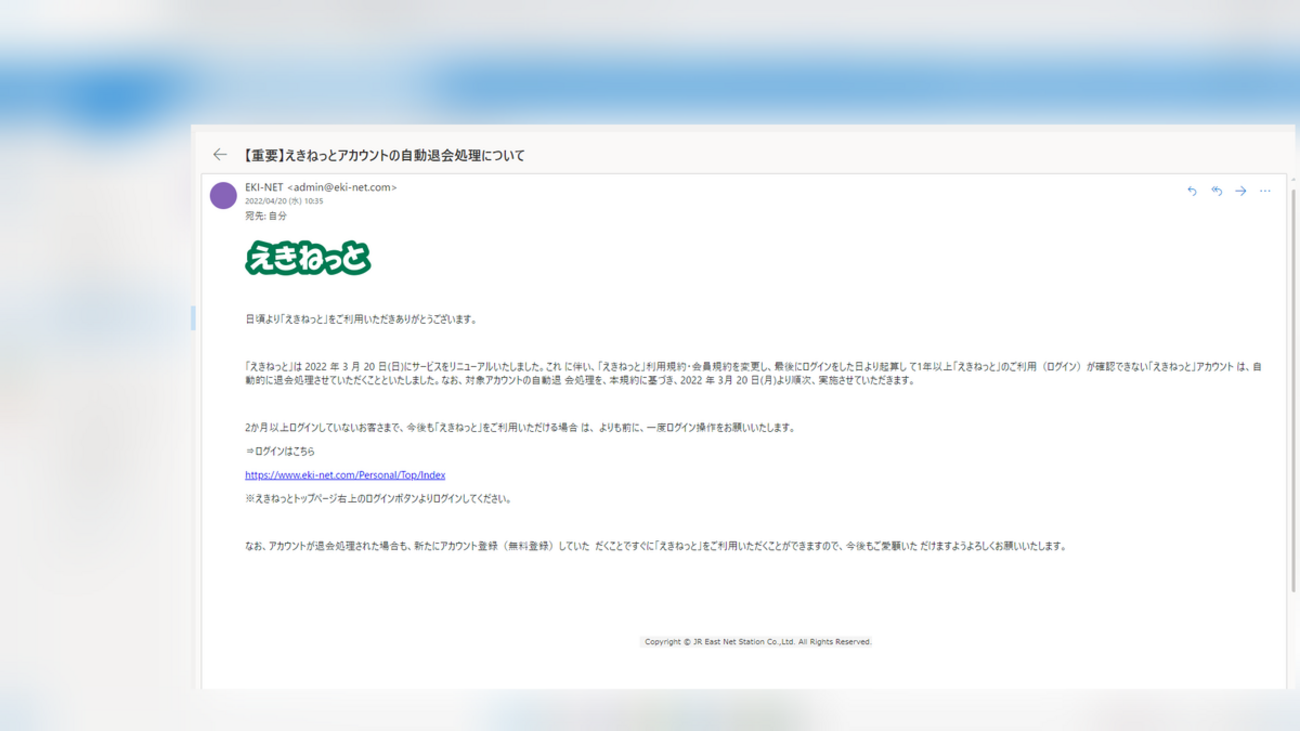The height and width of the screenshot is (731, 1300).
Task: Go back using the arrow beside the subject
Action: tap(220, 155)
